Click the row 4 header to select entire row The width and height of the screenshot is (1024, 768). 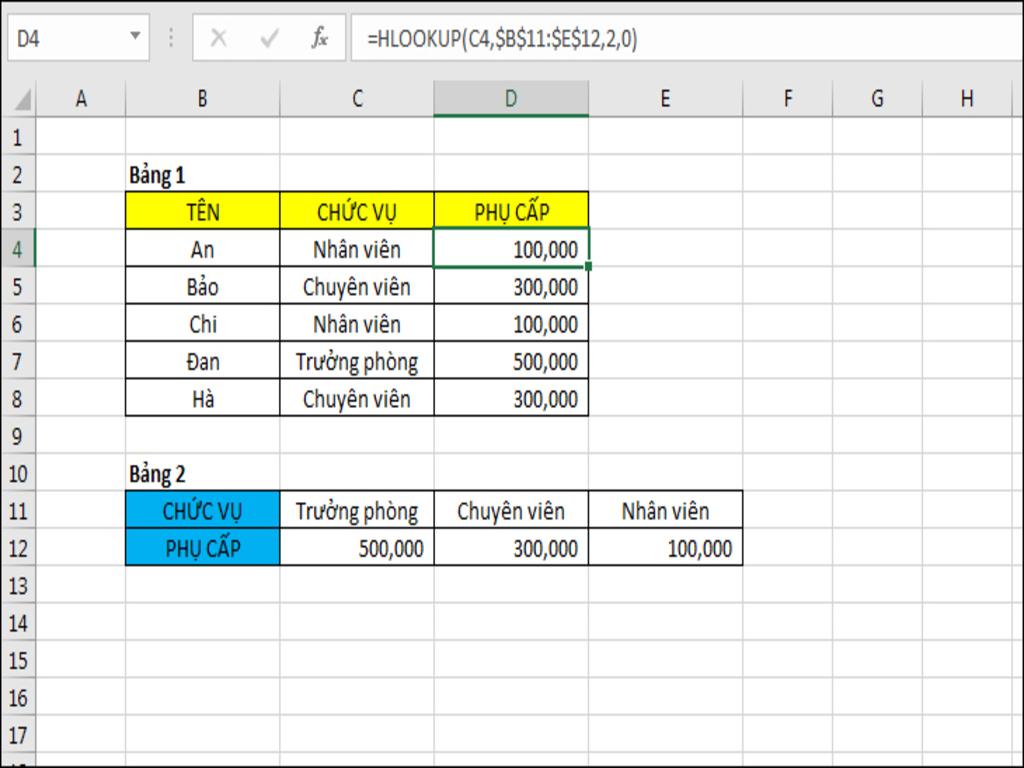[x=18, y=249]
